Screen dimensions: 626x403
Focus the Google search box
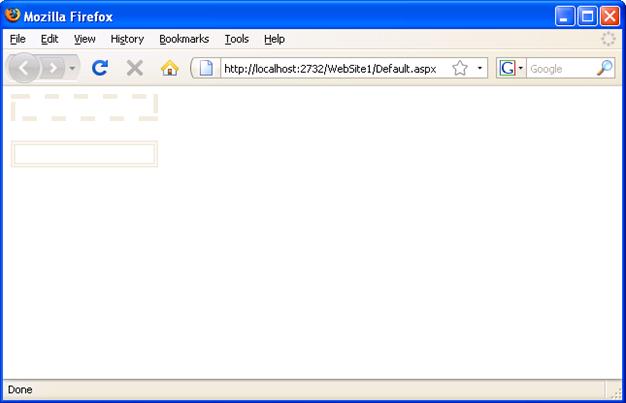[561, 69]
